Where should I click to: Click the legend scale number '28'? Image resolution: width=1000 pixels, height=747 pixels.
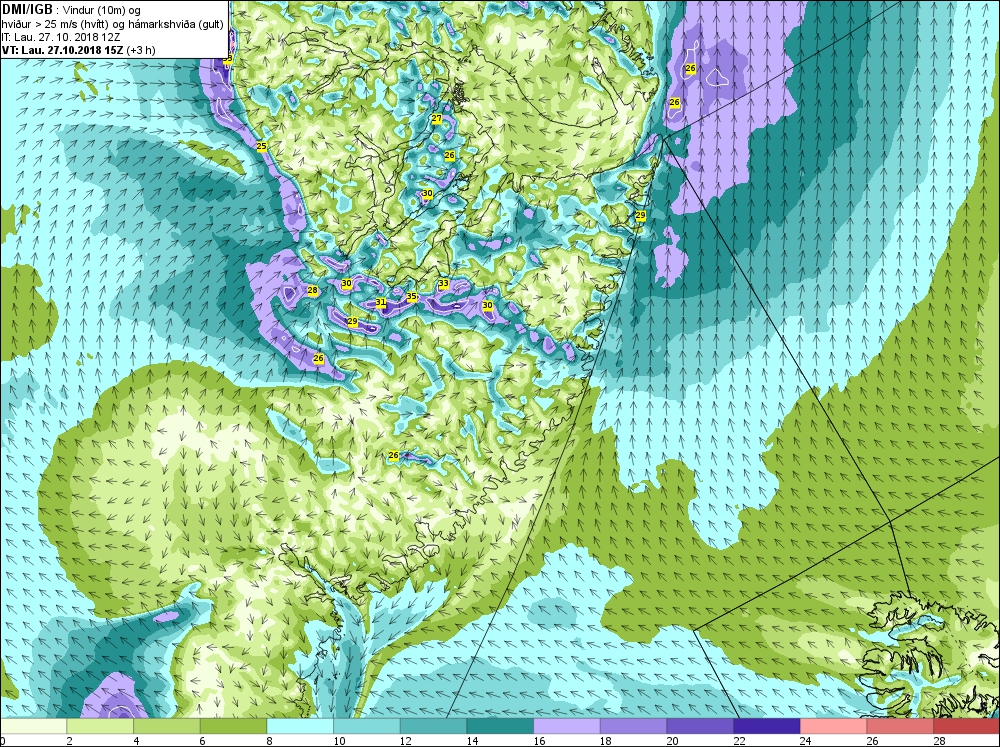[939, 741]
